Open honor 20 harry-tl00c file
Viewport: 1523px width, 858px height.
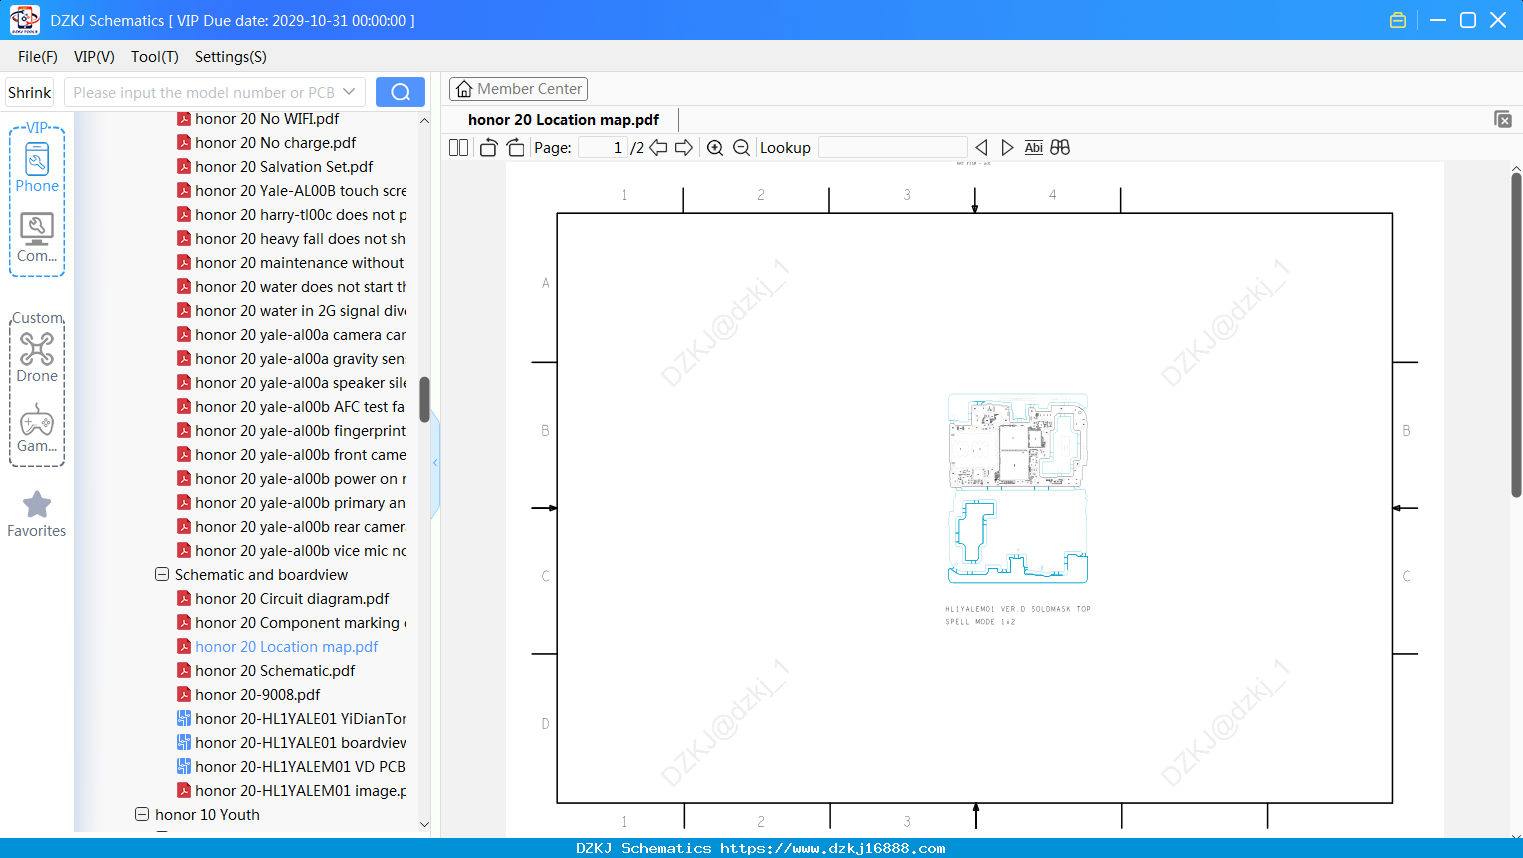click(x=292, y=215)
